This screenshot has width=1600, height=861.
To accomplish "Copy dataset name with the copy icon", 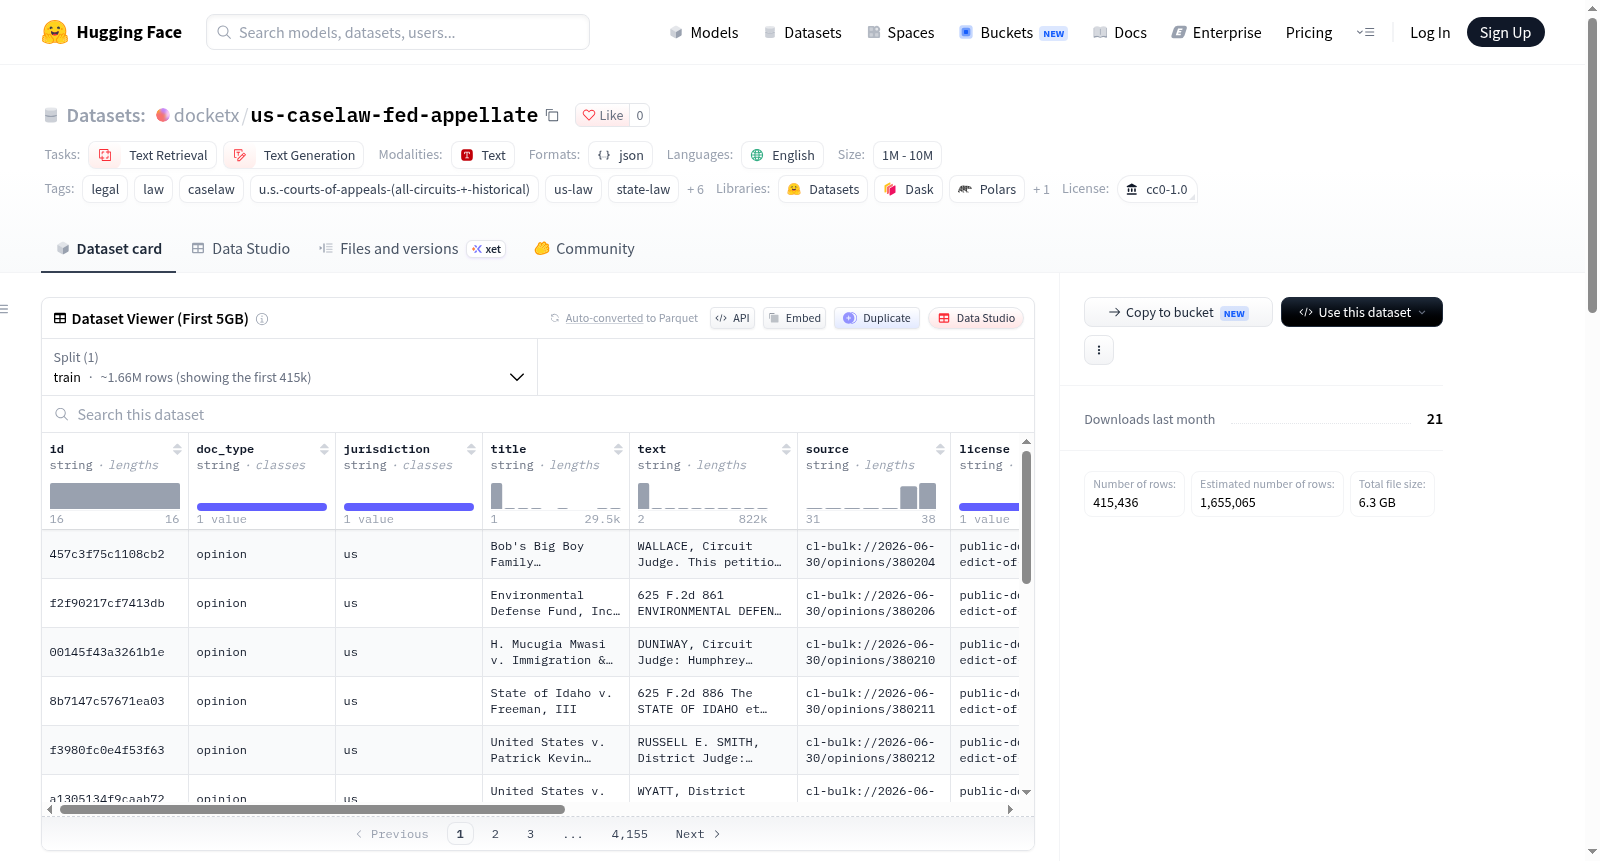I will 552,115.
